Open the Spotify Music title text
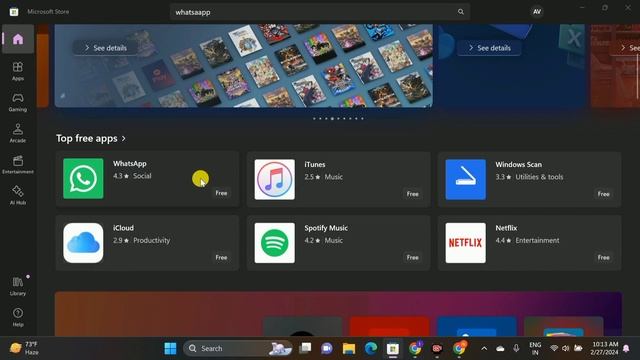 tap(326, 228)
